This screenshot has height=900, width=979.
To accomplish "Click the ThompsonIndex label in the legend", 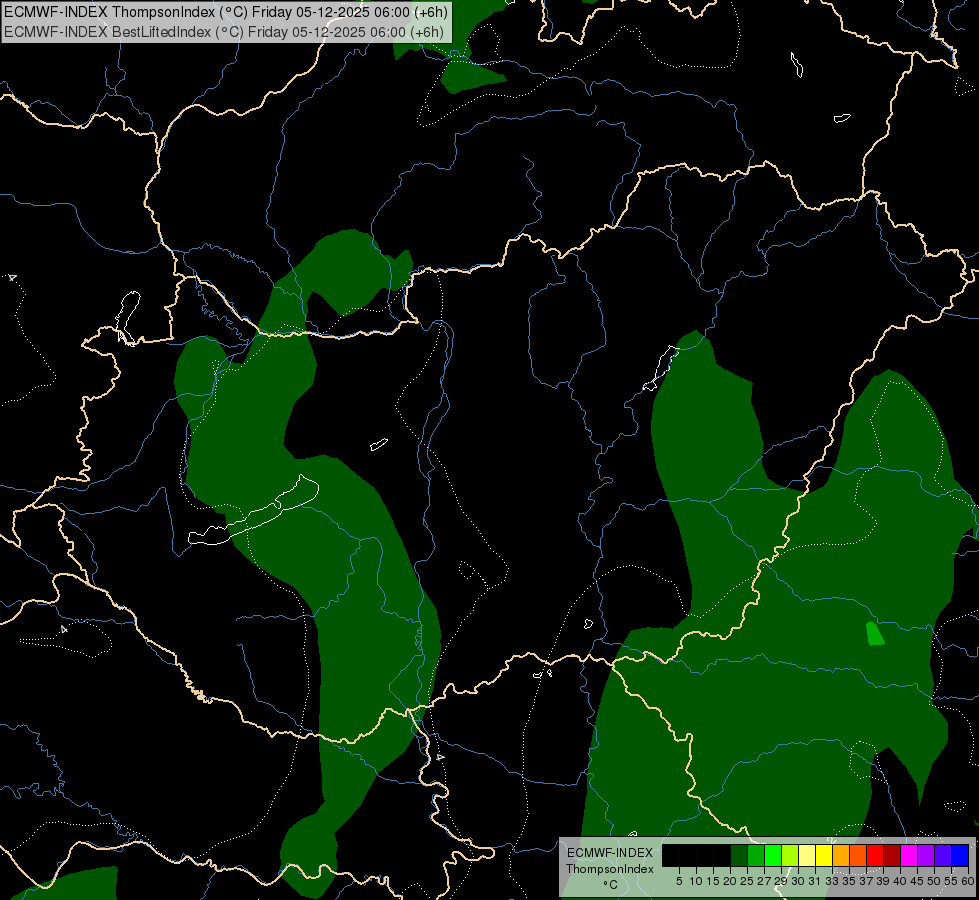I will click(610, 869).
